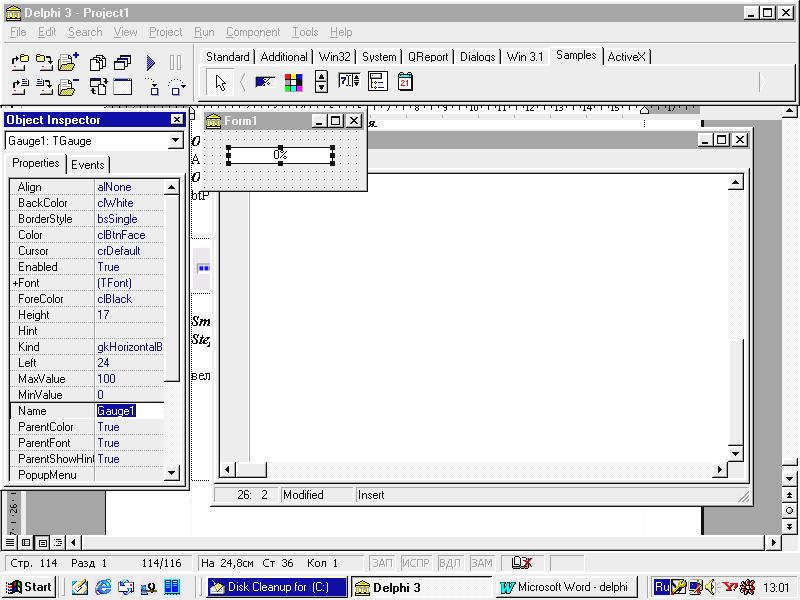The image size is (800, 600).
Task: Pick the DirectoryOutline component from the palette
Action: click(x=378, y=82)
